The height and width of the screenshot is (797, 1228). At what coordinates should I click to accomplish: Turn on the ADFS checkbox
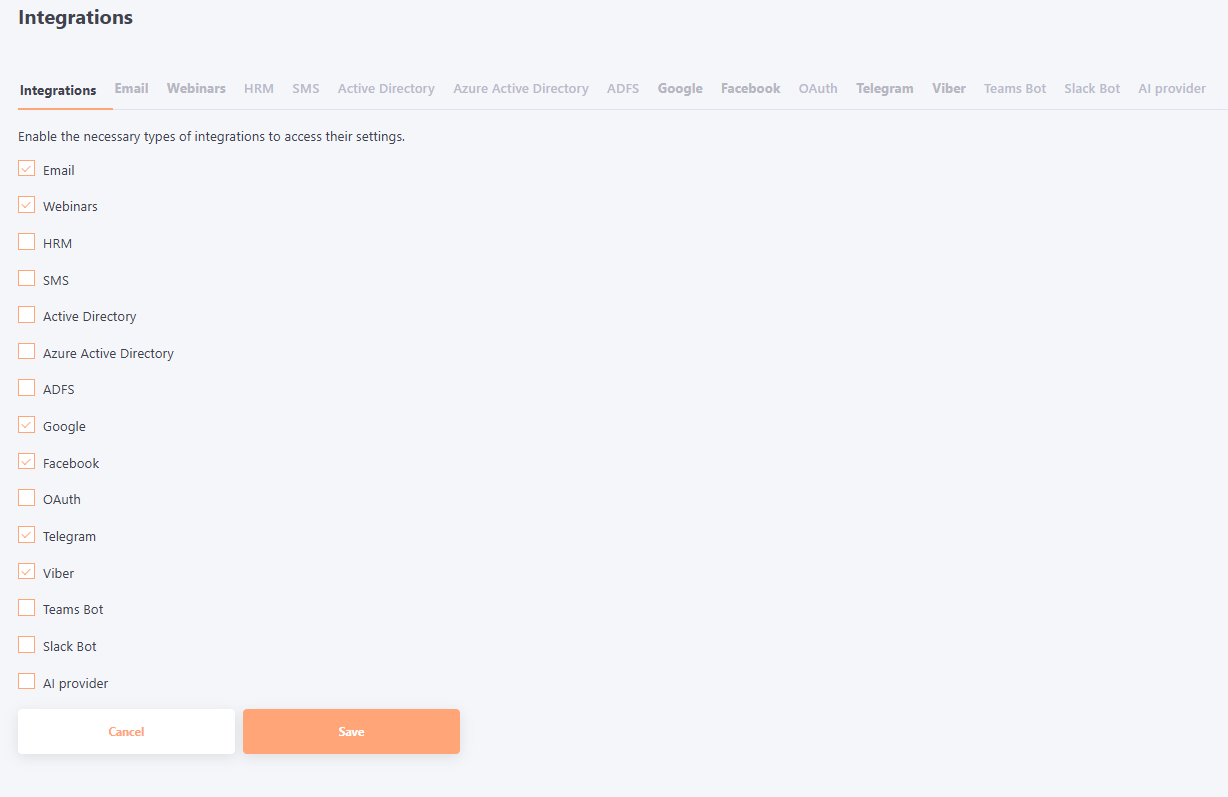(27, 388)
